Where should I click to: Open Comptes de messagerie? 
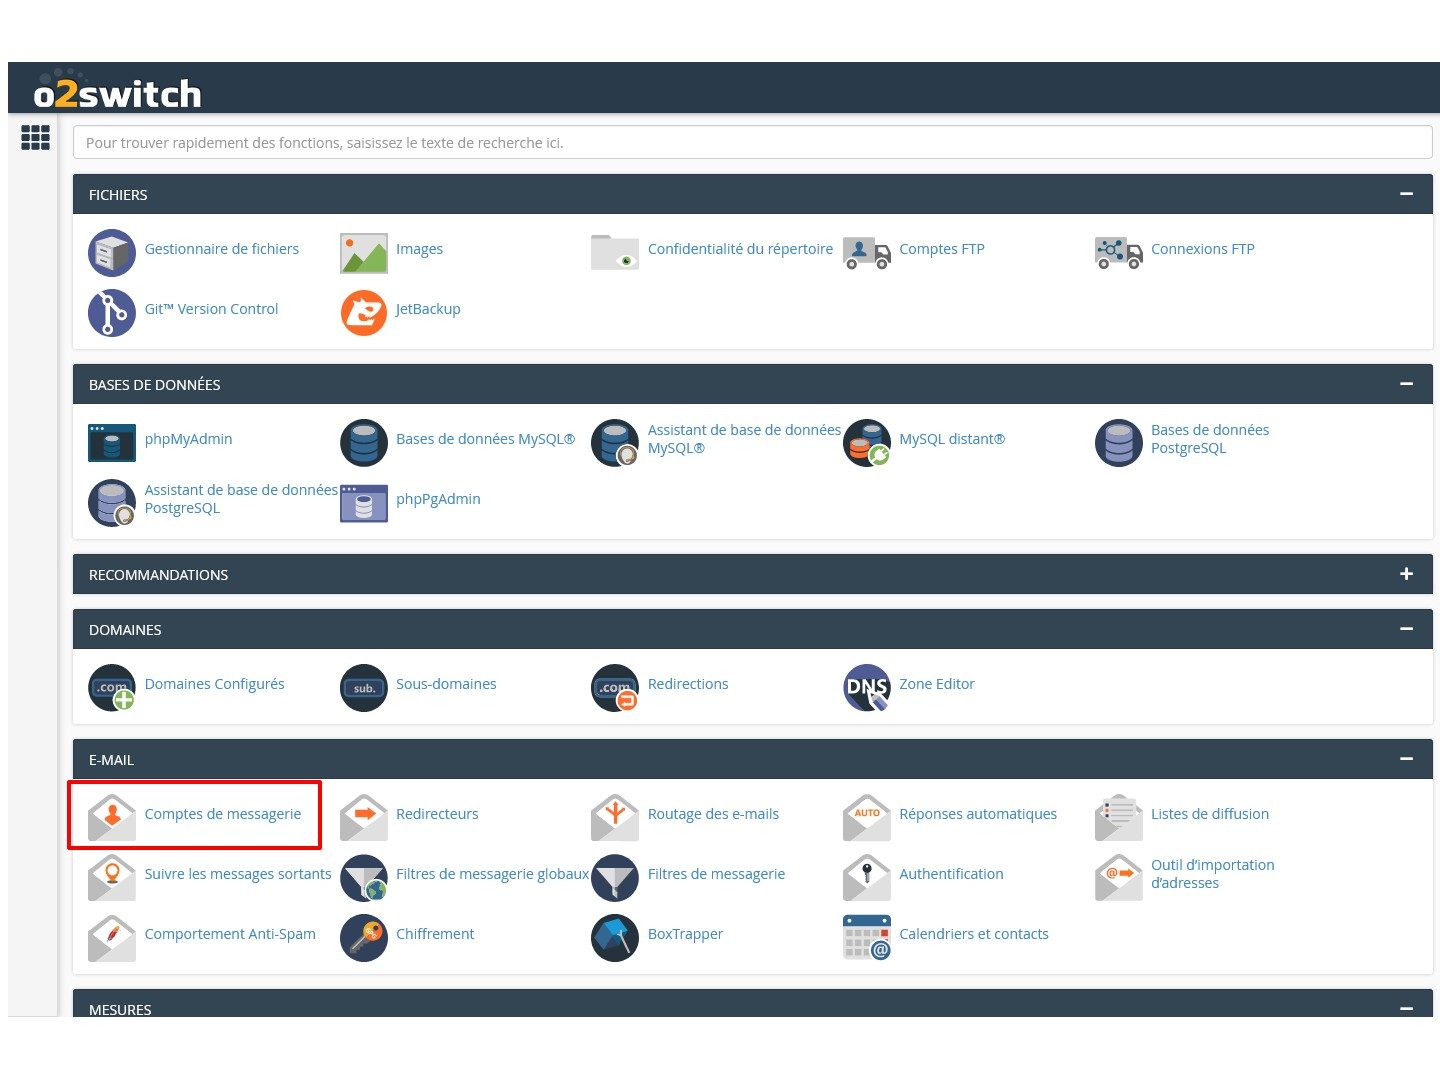click(x=222, y=814)
